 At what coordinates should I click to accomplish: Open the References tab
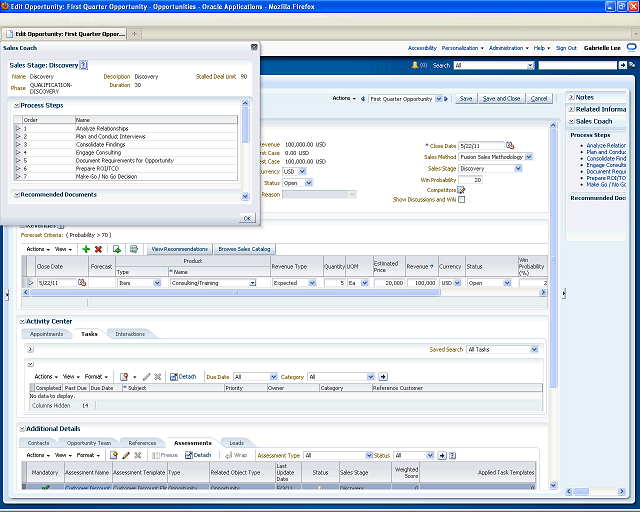pyautogui.click(x=142, y=443)
